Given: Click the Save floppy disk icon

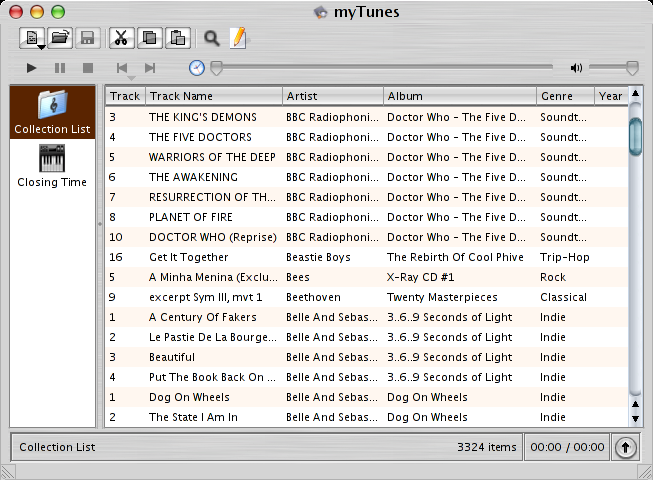Looking at the screenshot, I should pyautogui.click(x=87, y=38).
